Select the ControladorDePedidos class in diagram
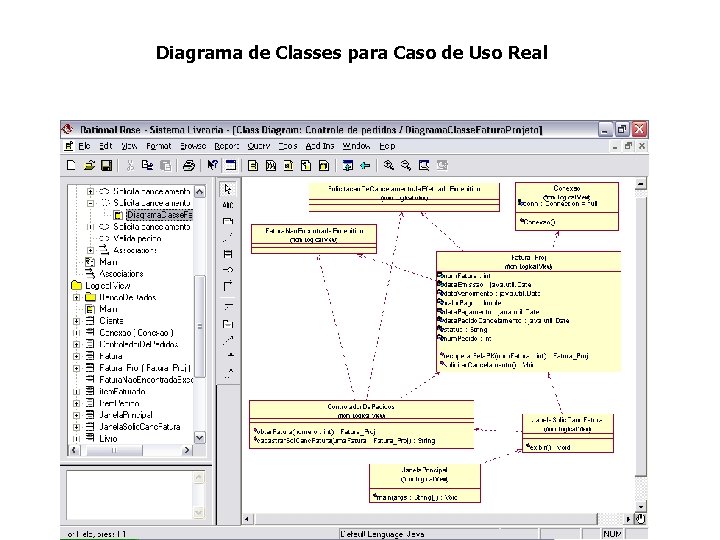 click(361, 424)
